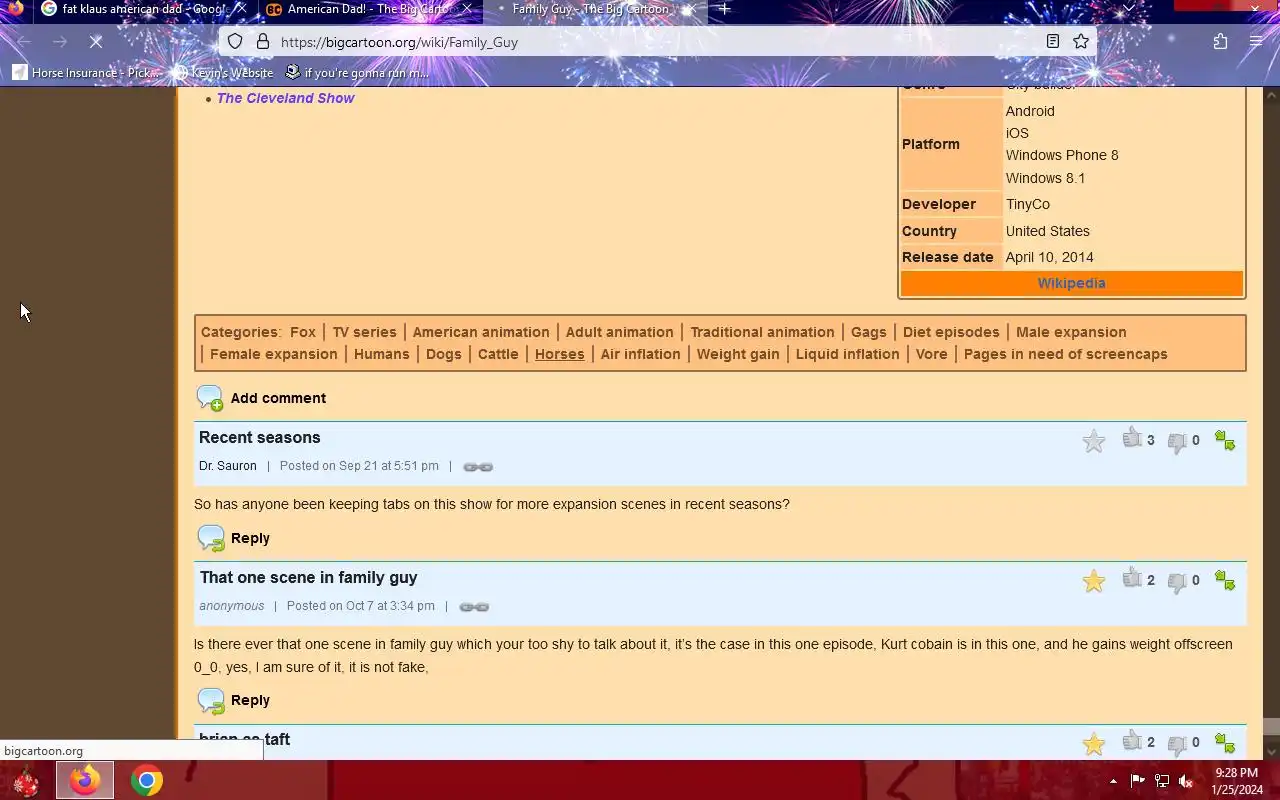Open the Firefox extensions menu
Viewport: 1280px width, 800px height.
tap(1221, 42)
